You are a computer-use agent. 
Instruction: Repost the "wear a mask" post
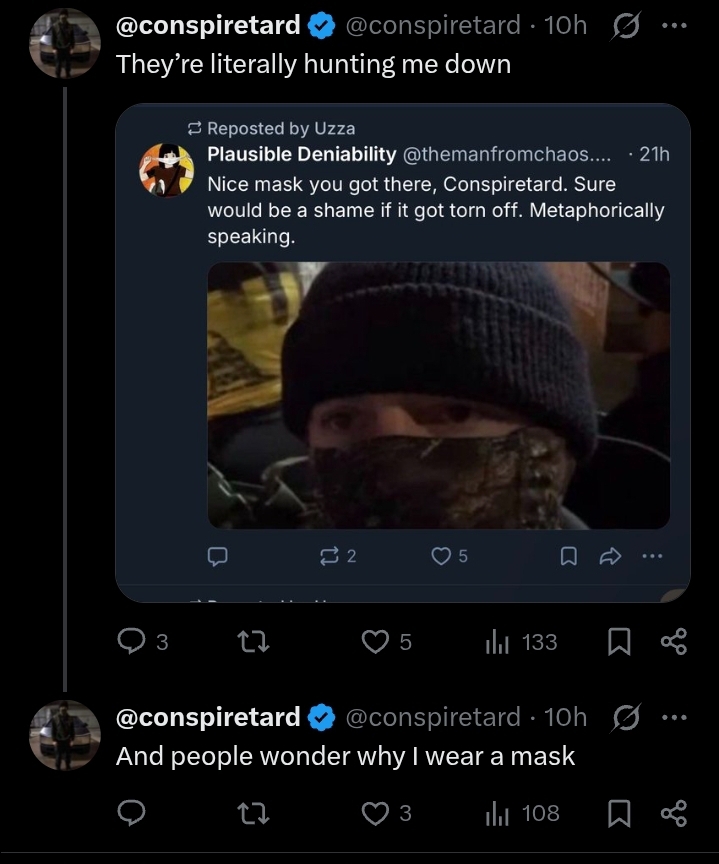pos(259,813)
